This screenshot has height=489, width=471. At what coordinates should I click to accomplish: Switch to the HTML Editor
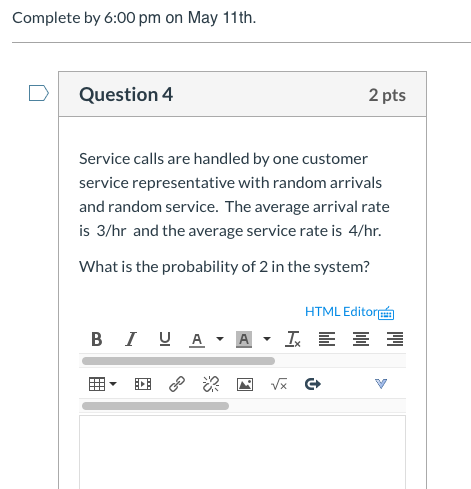pos(342,312)
